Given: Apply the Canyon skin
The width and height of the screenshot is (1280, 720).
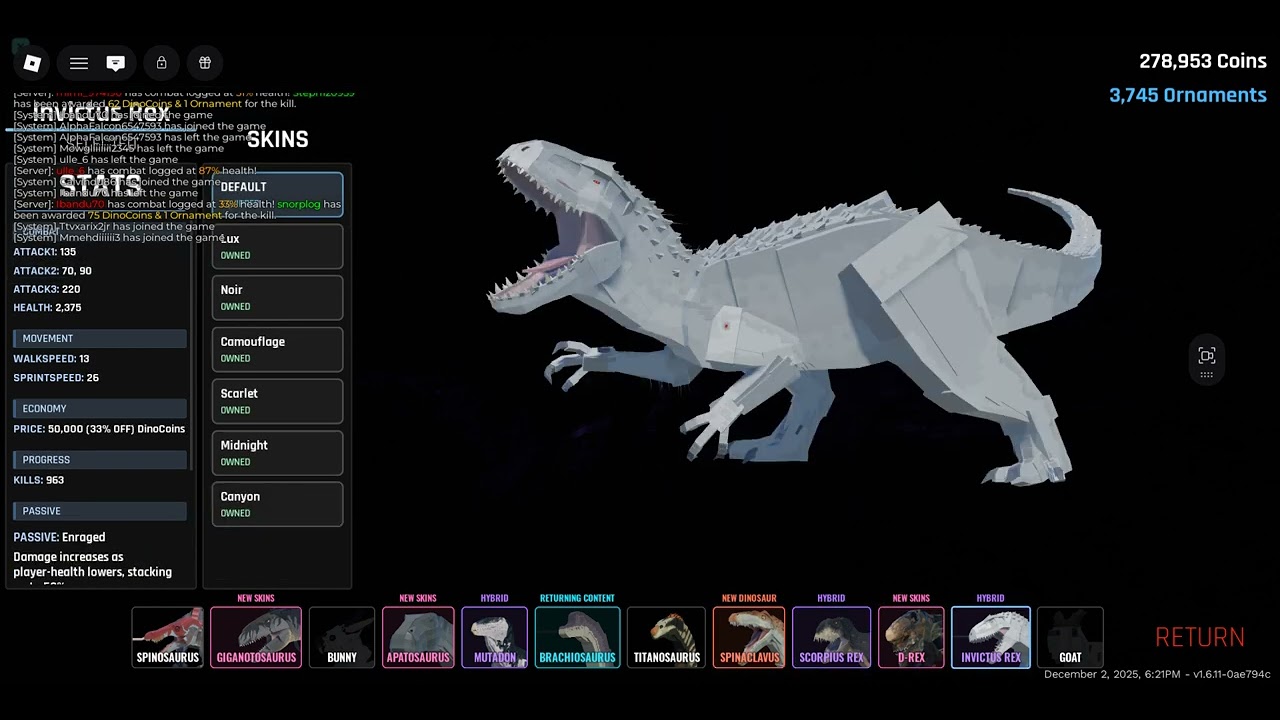Looking at the screenshot, I should pyautogui.click(x=277, y=505).
